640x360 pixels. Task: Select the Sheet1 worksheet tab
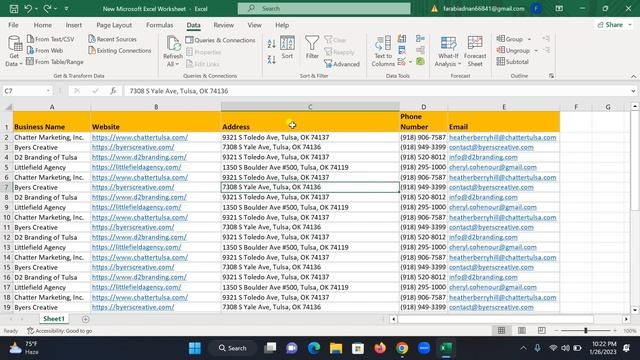(x=54, y=319)
